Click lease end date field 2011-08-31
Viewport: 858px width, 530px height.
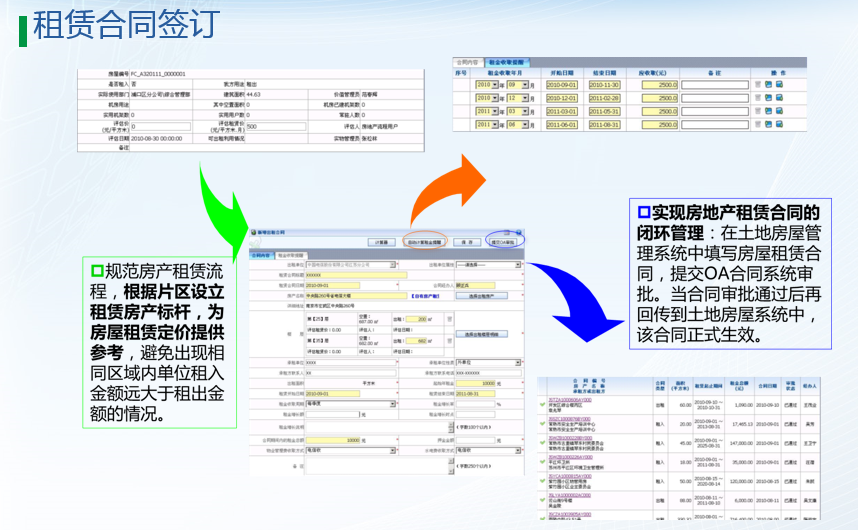476,394
